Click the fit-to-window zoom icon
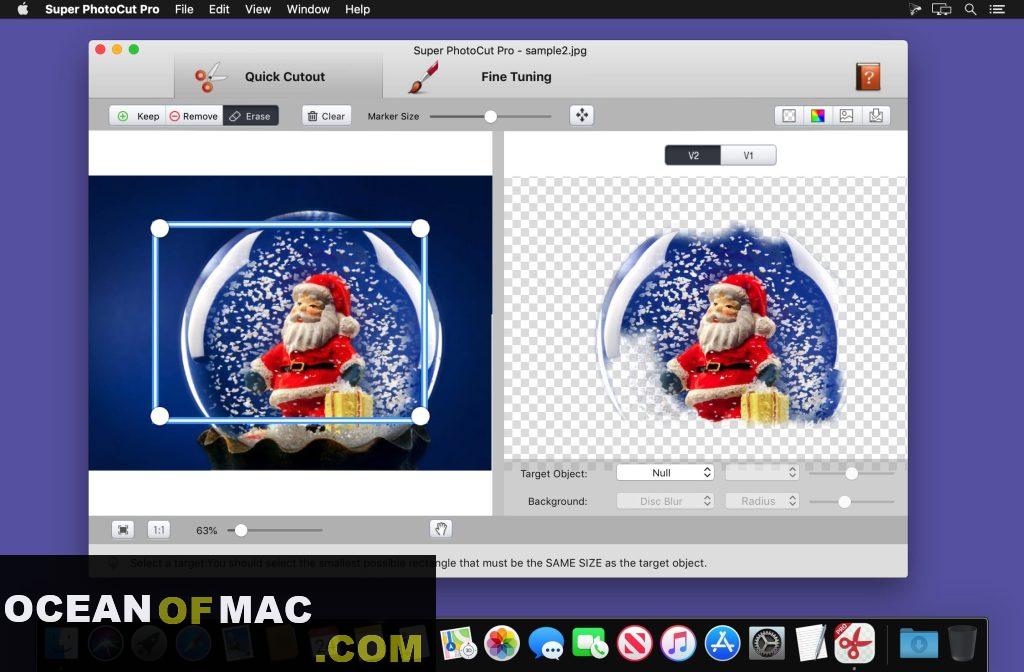 tap(123, 530)
